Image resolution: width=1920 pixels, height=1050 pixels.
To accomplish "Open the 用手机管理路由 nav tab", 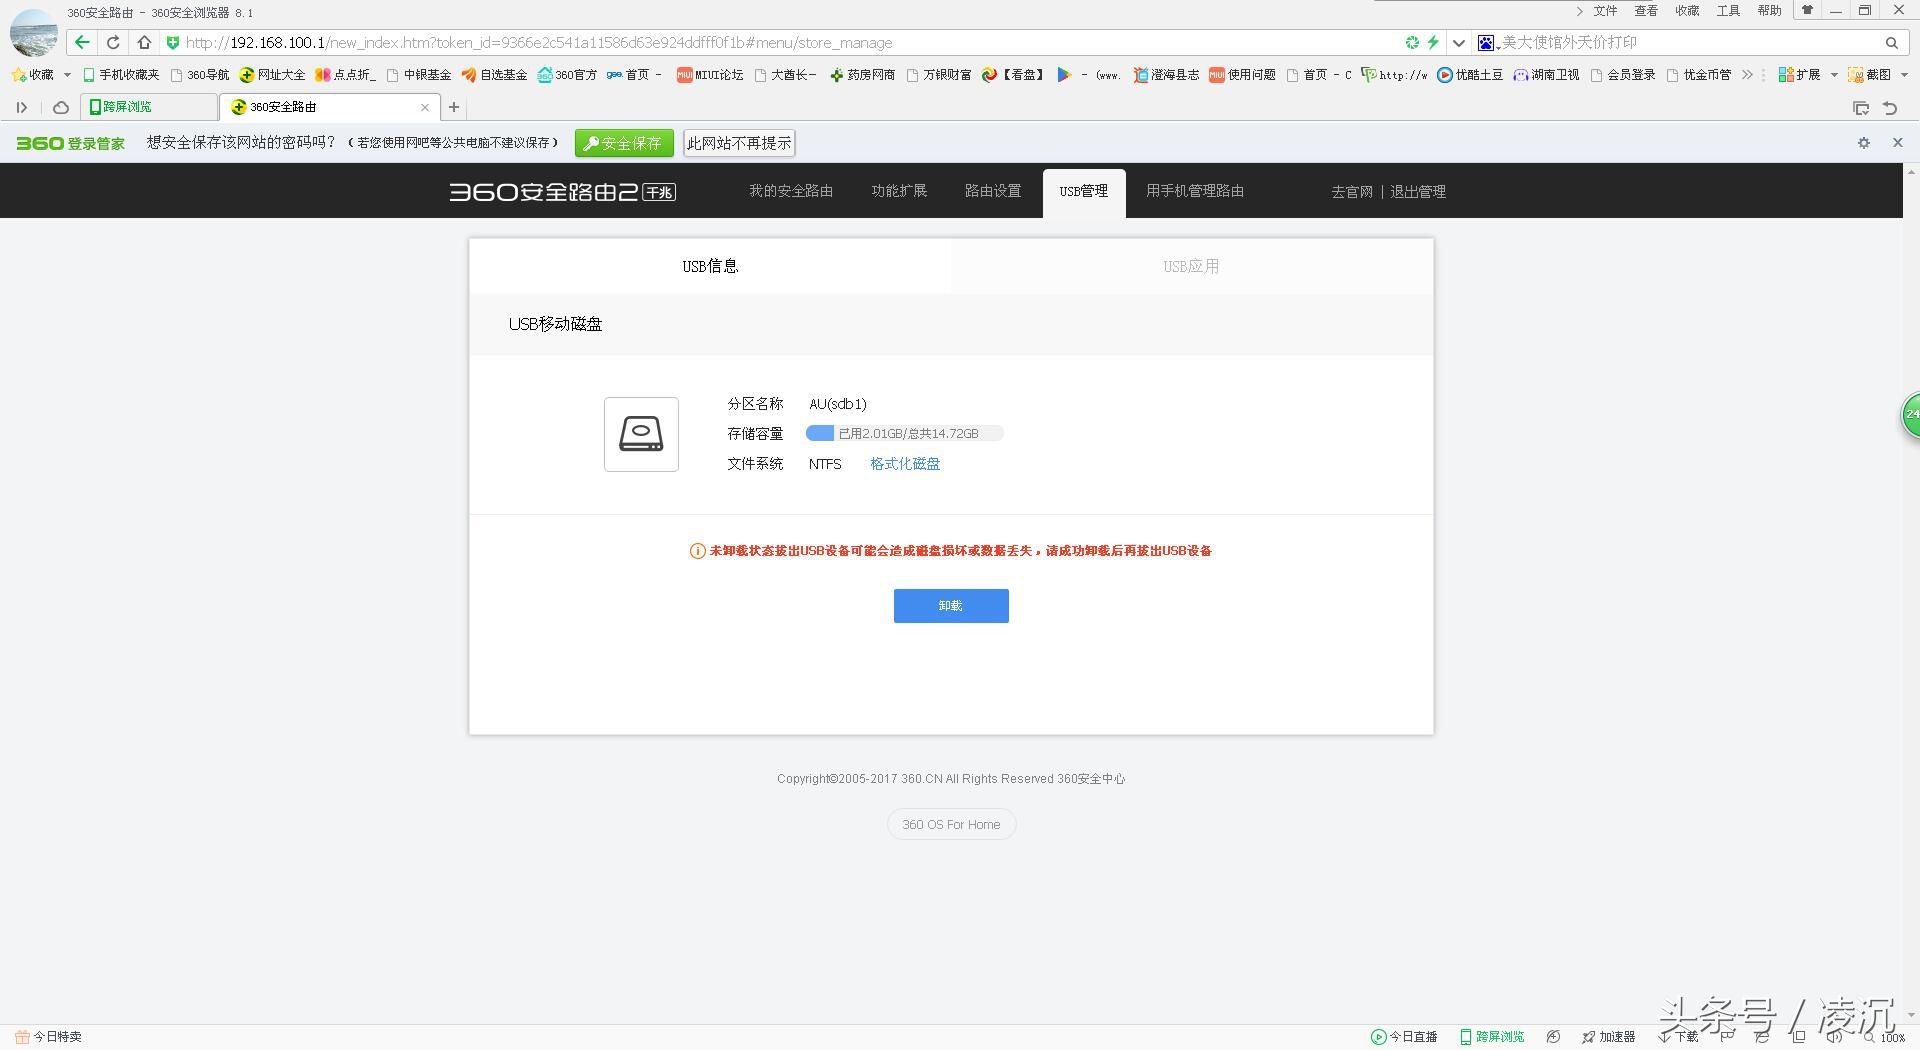I will pos(1195,191).
